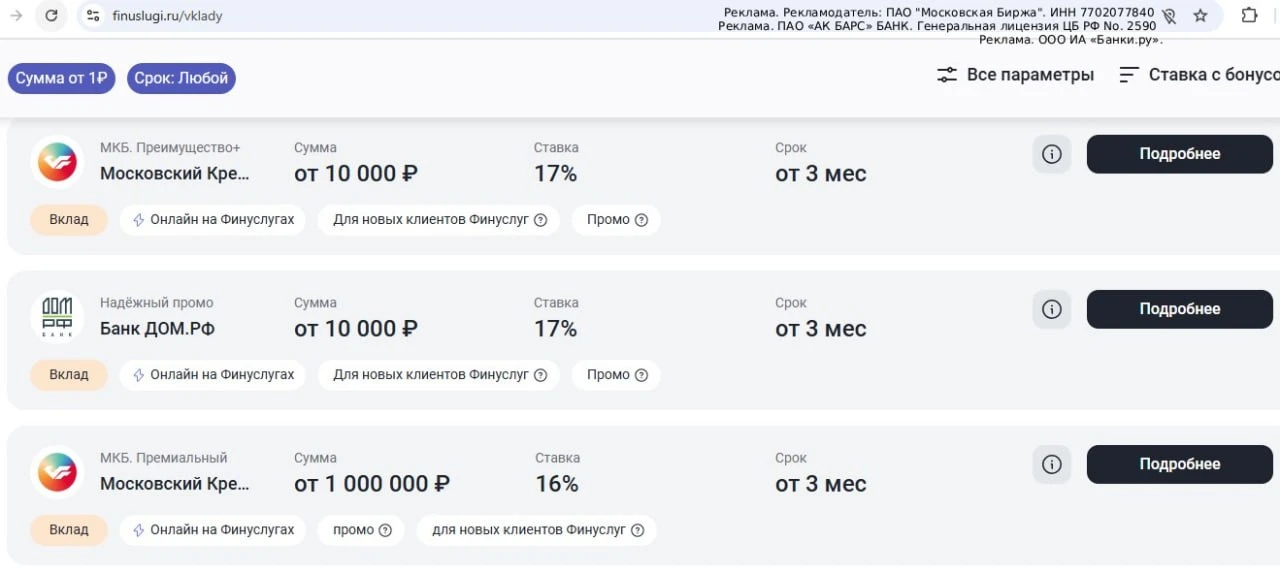
Task: Click the МКБ. Преимущество+ bank logo
Action: pyautogui.click(x=57, y=161)
